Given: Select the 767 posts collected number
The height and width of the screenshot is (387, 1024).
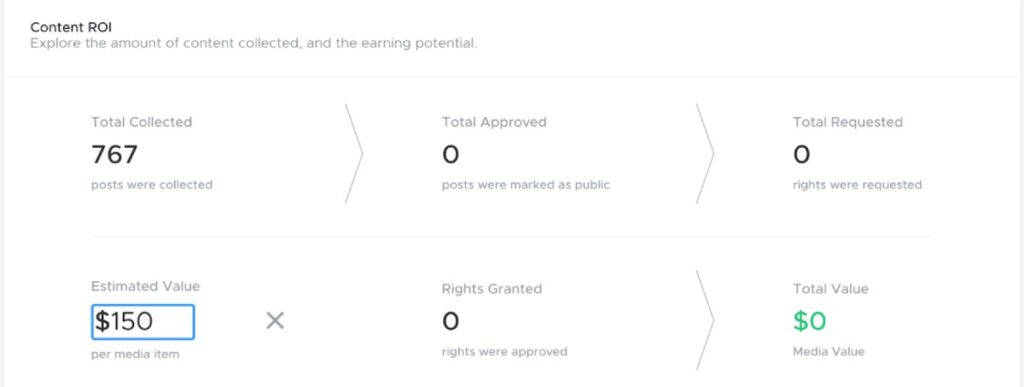Looking at the screenshot, I should pyautogui.click(x=114, y=155).
